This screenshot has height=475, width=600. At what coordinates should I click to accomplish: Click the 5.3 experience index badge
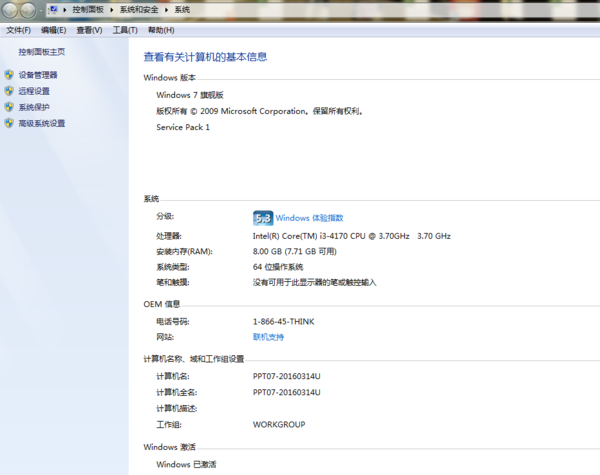[x=263, y=218]
